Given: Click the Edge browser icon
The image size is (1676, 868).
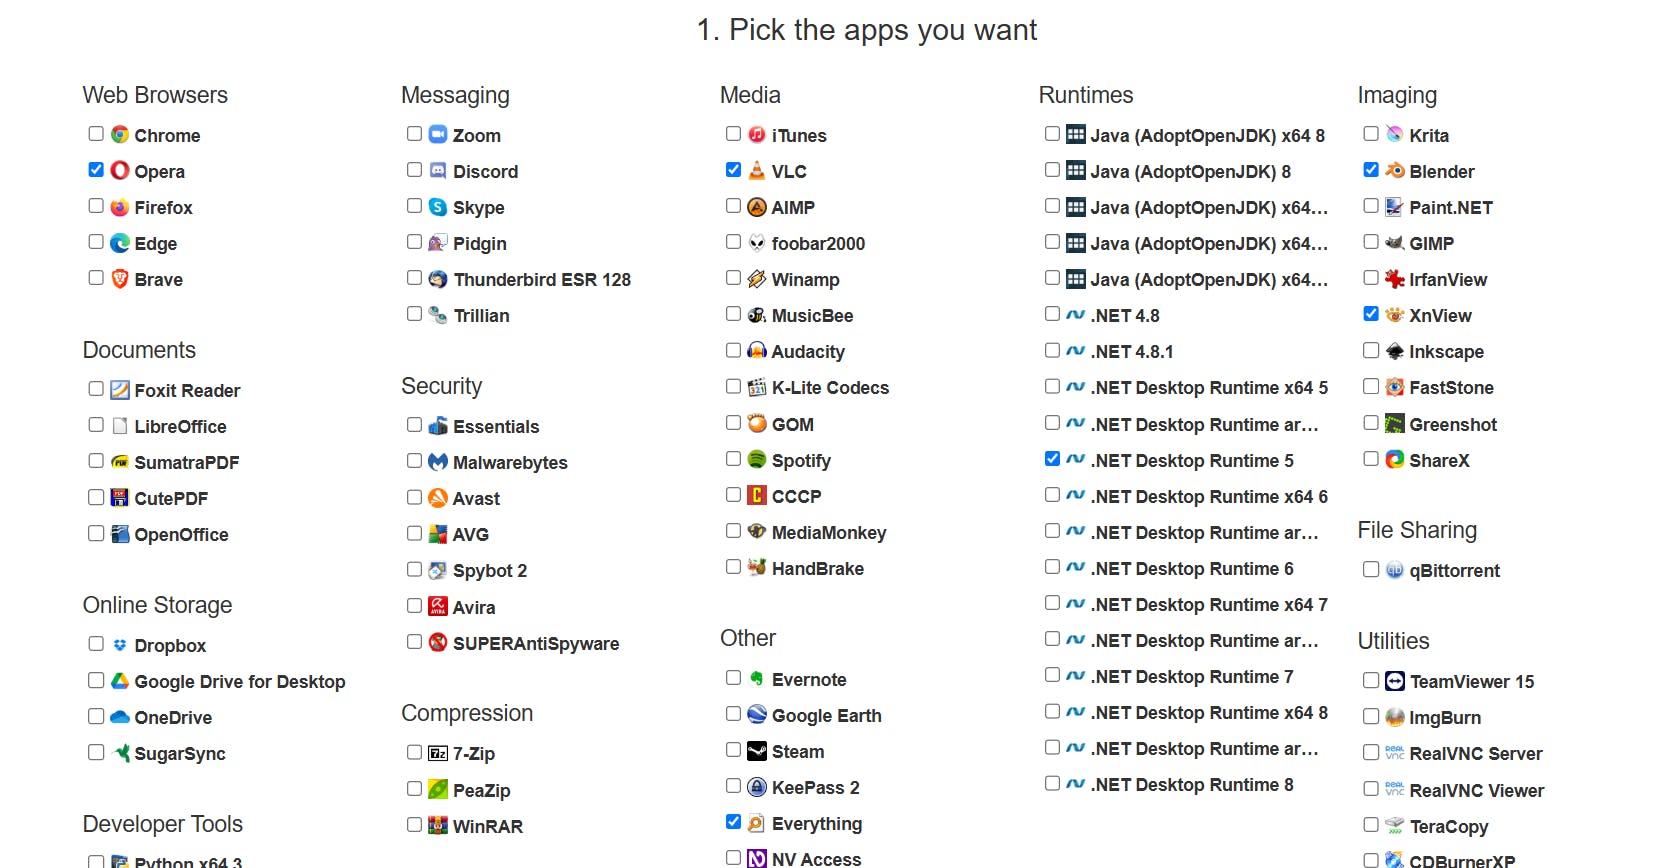Looking at the screenshot, I should pyautogui.click(x=120, y=243).
